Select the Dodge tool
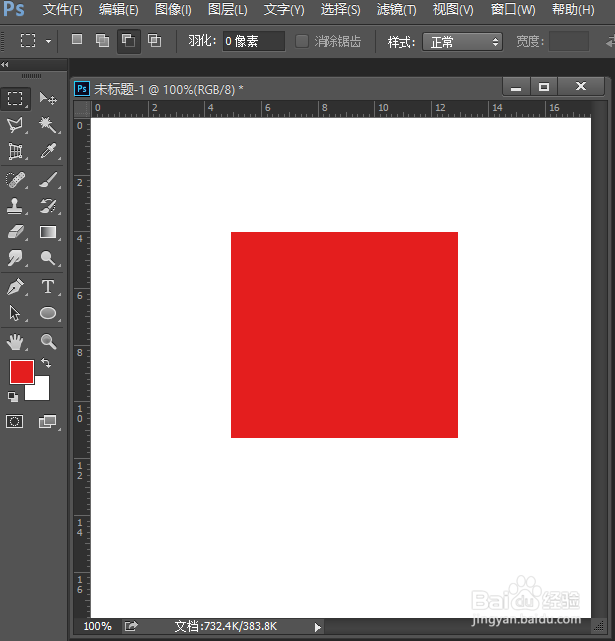Screen dimensions: 615x641 (48, 258)
